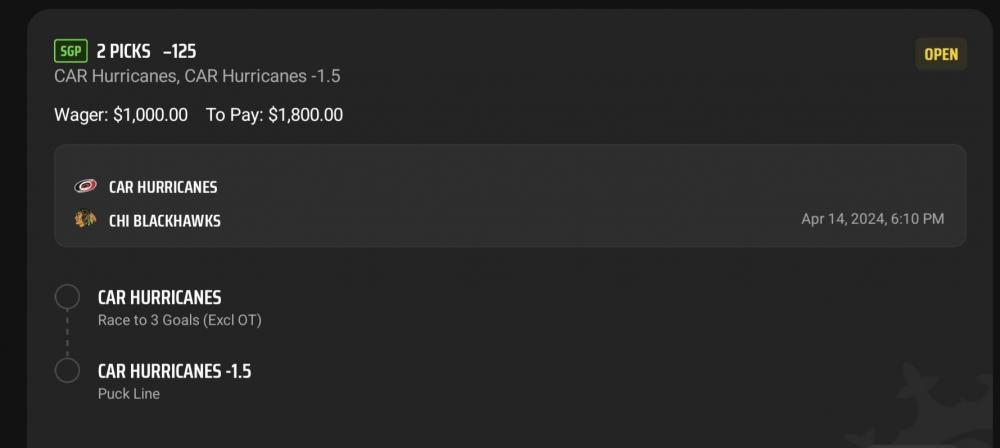Open the Hurricanes vs Blackhawks matchup card

(x=510, y=196)
